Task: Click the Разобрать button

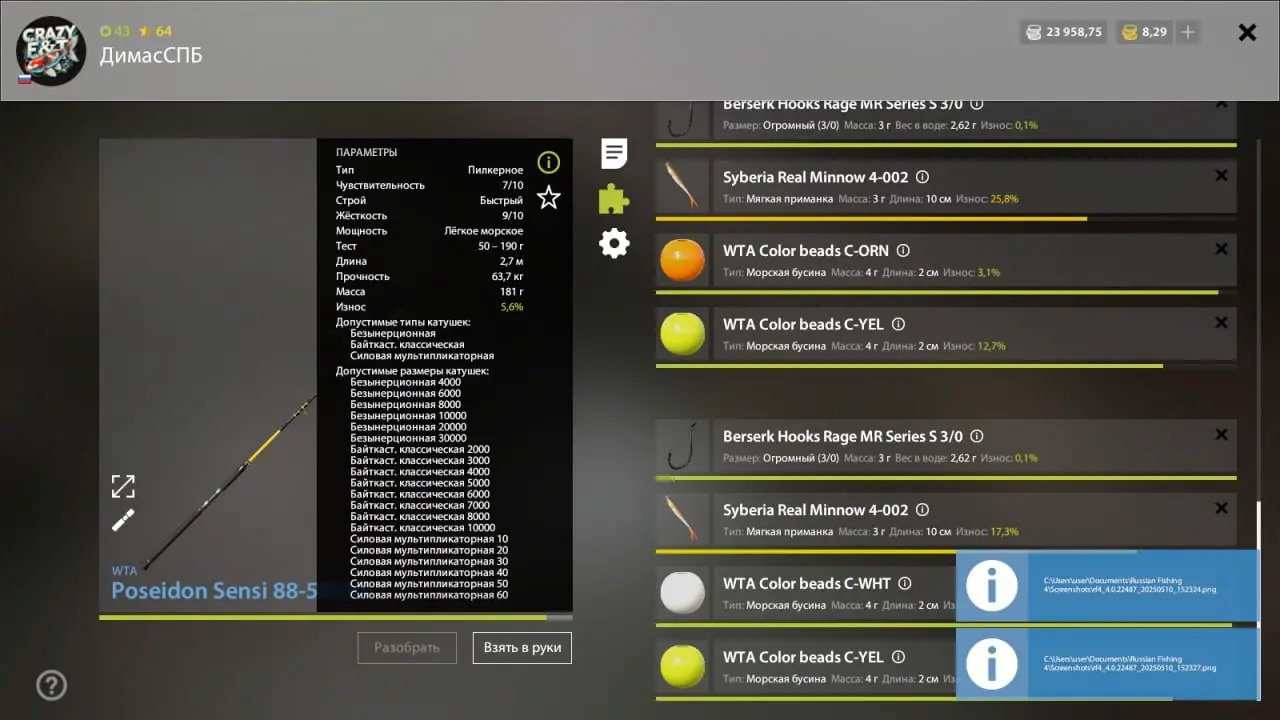Action: [407, 647]
